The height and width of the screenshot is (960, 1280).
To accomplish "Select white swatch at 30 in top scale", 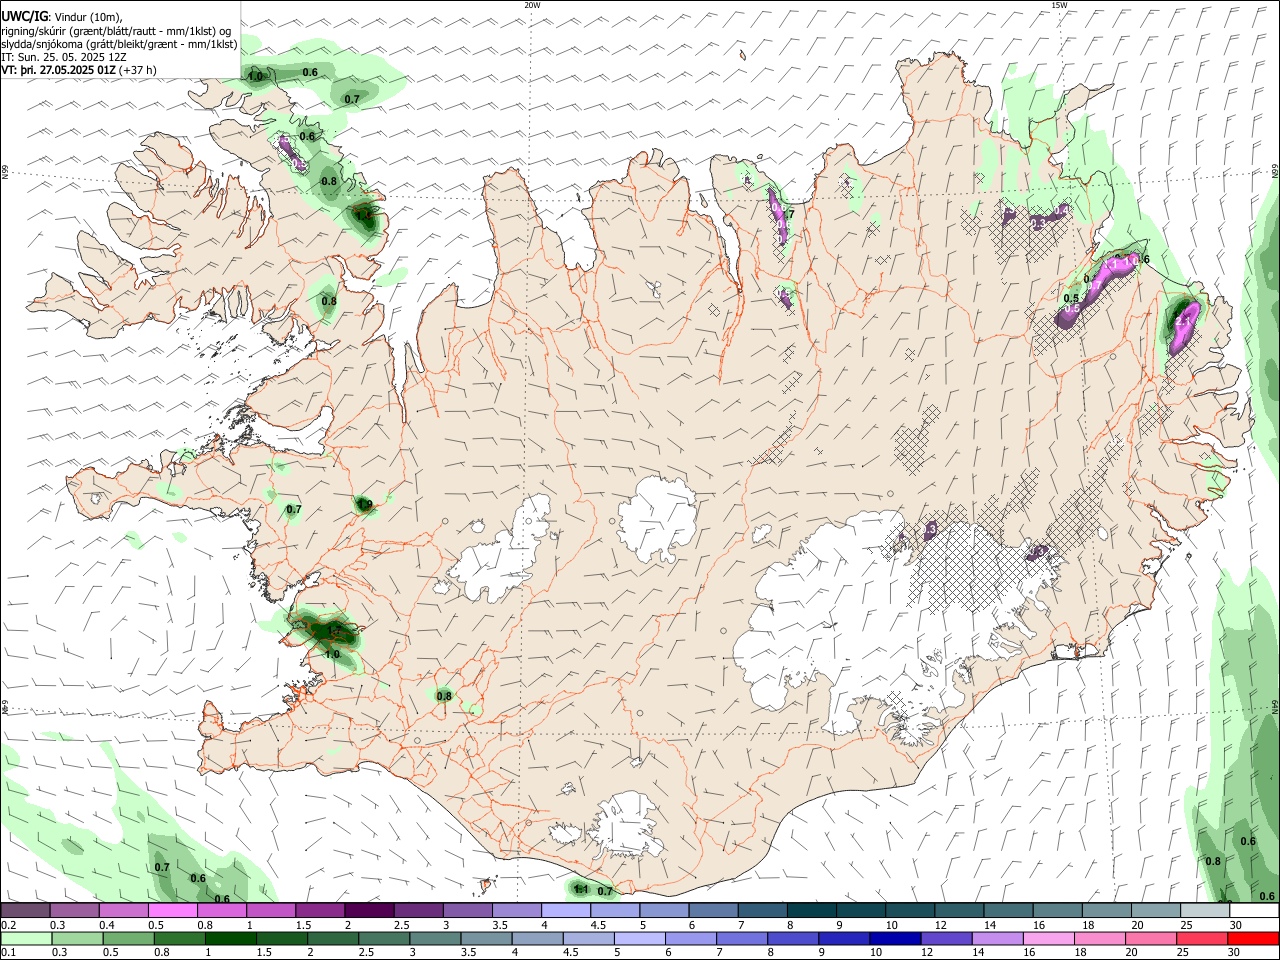I will 1252,910.
